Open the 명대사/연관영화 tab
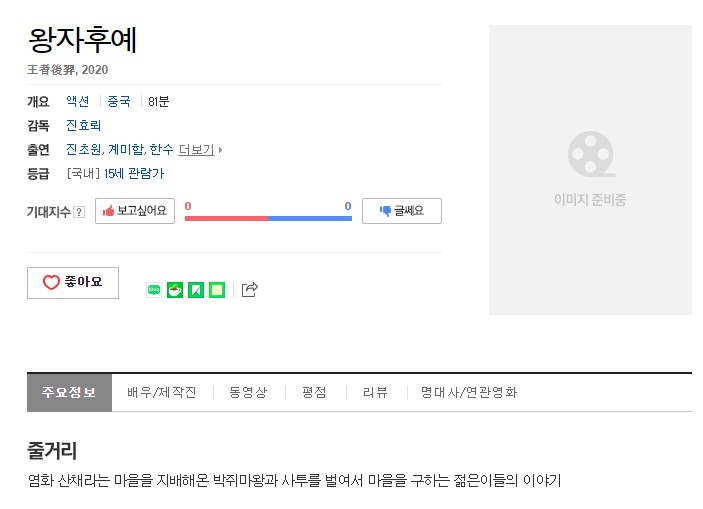This screenshot has width=703, height=509. [x=469, y=392]
